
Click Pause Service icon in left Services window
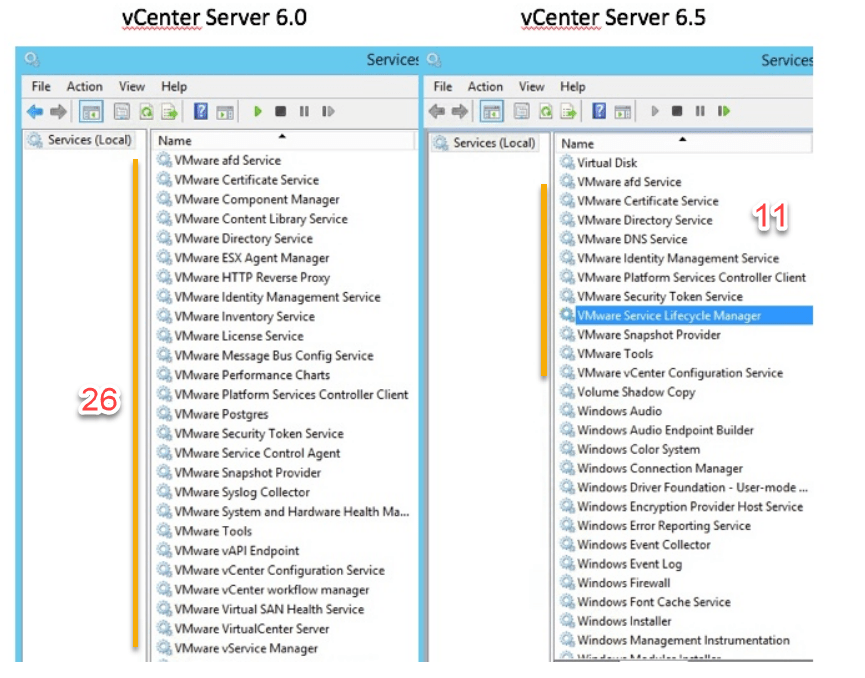click(x=304, y=112)
